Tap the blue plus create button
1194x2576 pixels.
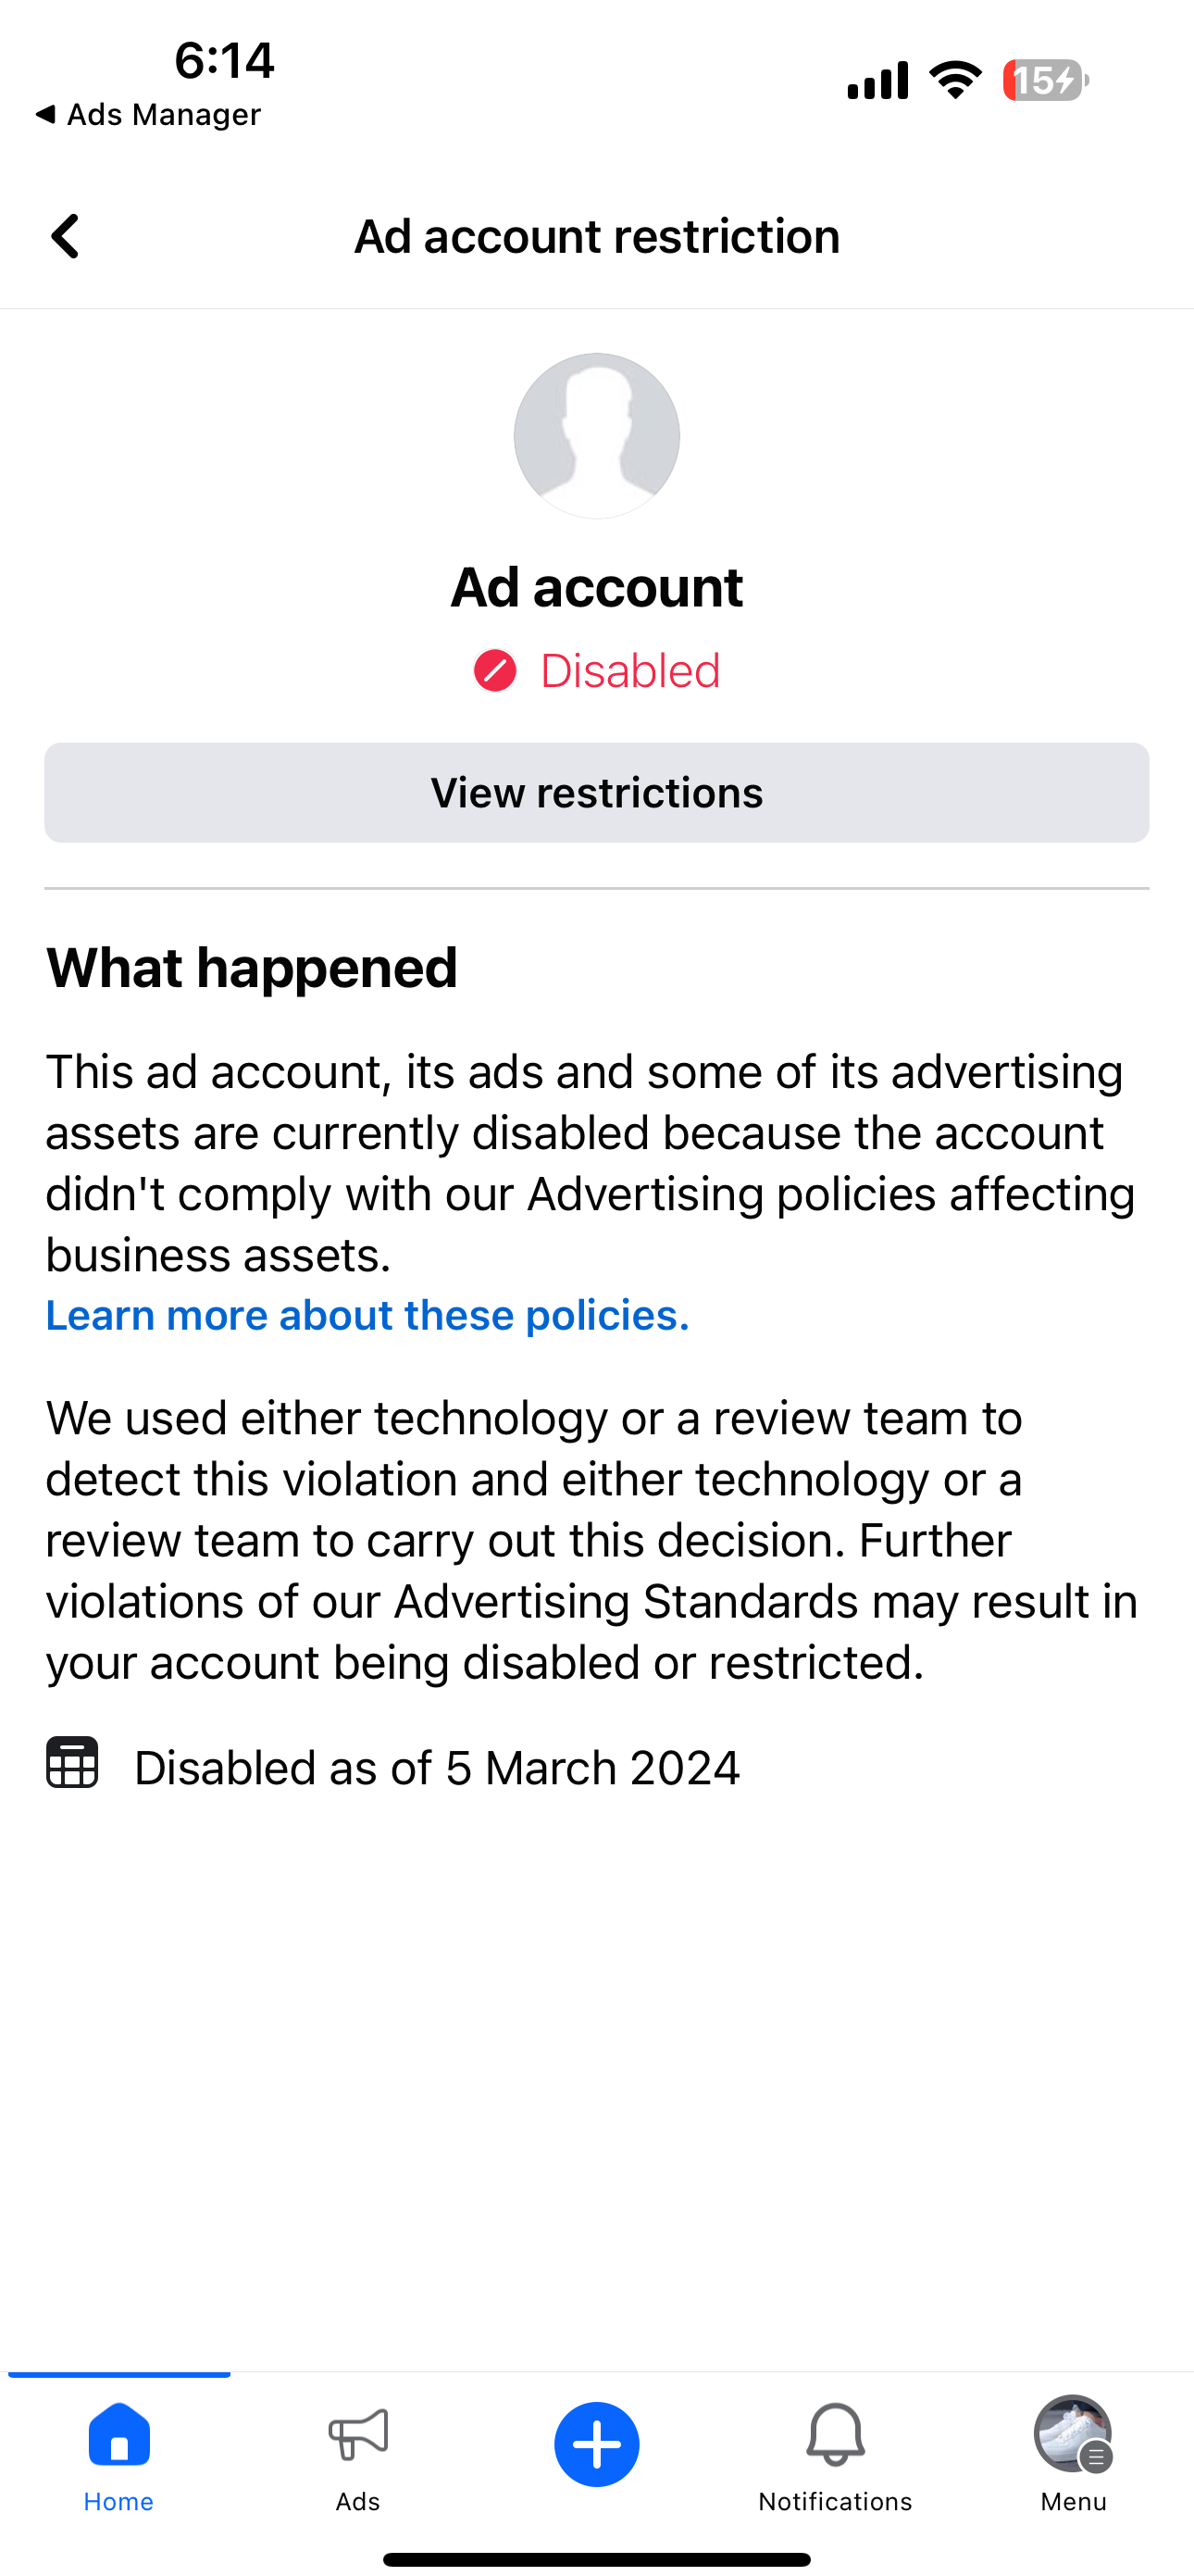tap(597, 2444)
